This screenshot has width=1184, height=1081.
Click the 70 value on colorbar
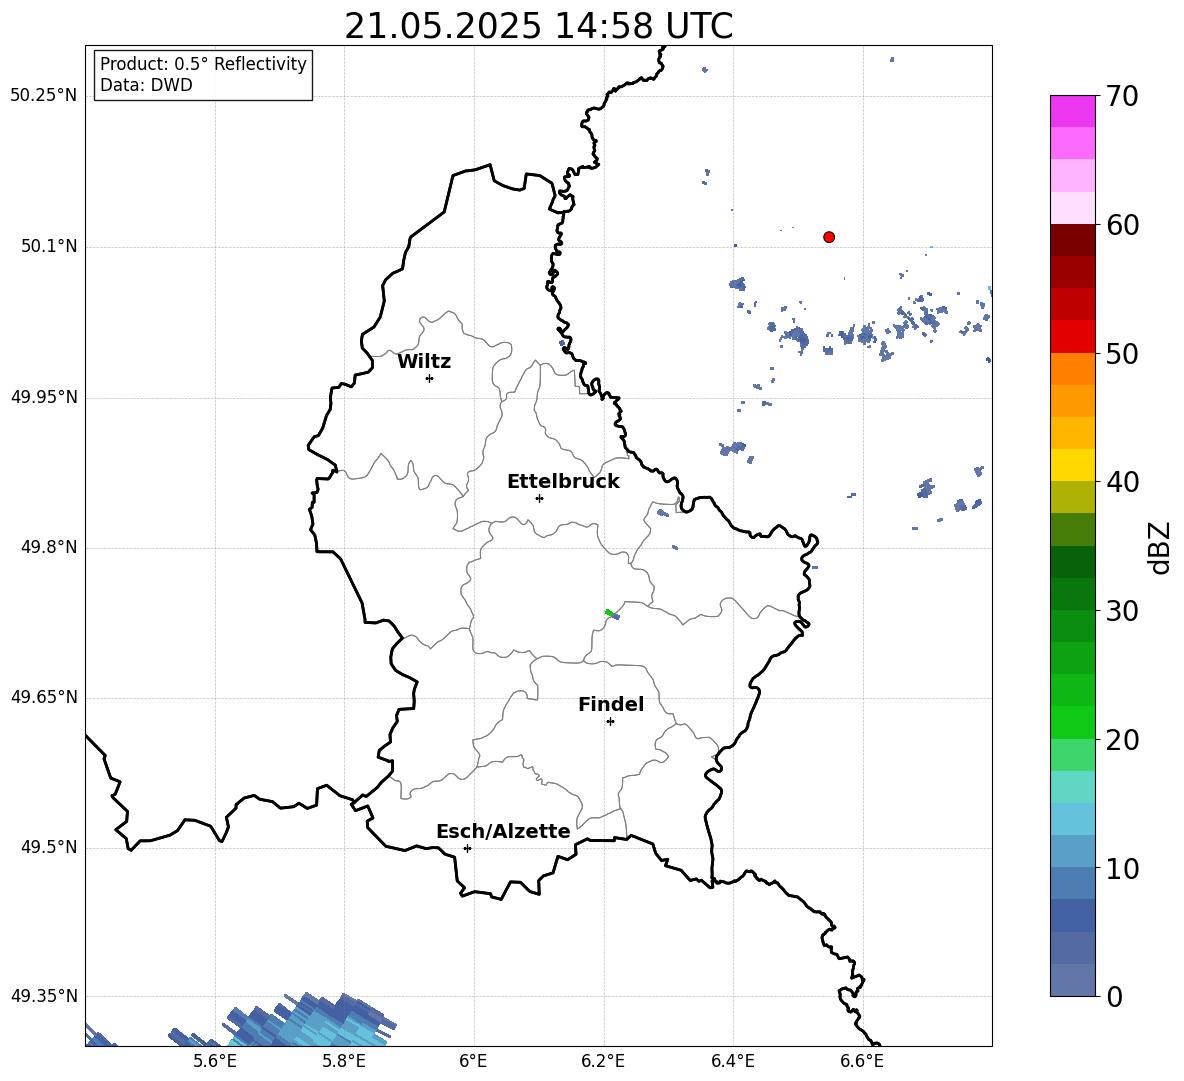pyautogui.click(x=1122, y=96)
